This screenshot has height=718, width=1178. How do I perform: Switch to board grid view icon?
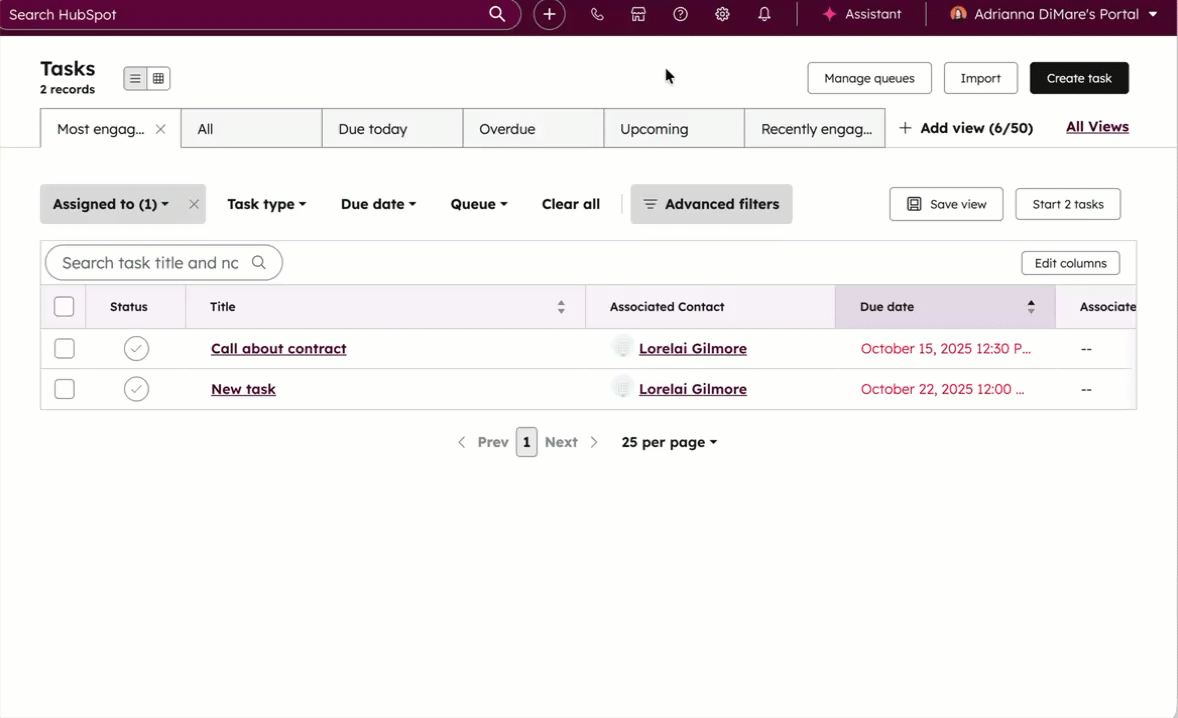click(159, 78)
